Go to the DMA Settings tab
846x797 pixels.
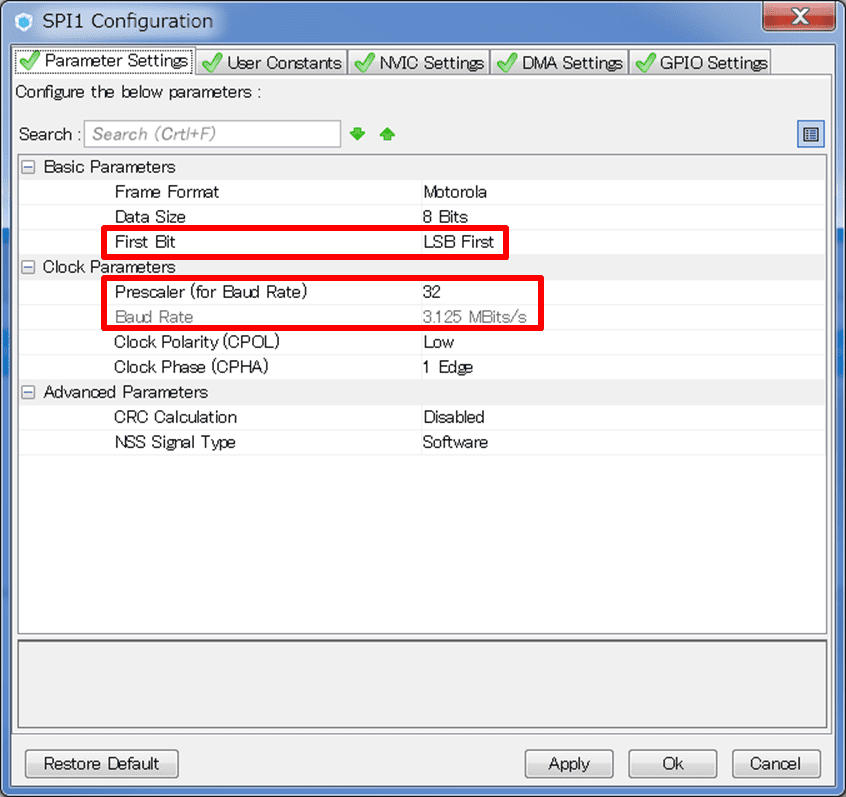[x=561, y=62]
